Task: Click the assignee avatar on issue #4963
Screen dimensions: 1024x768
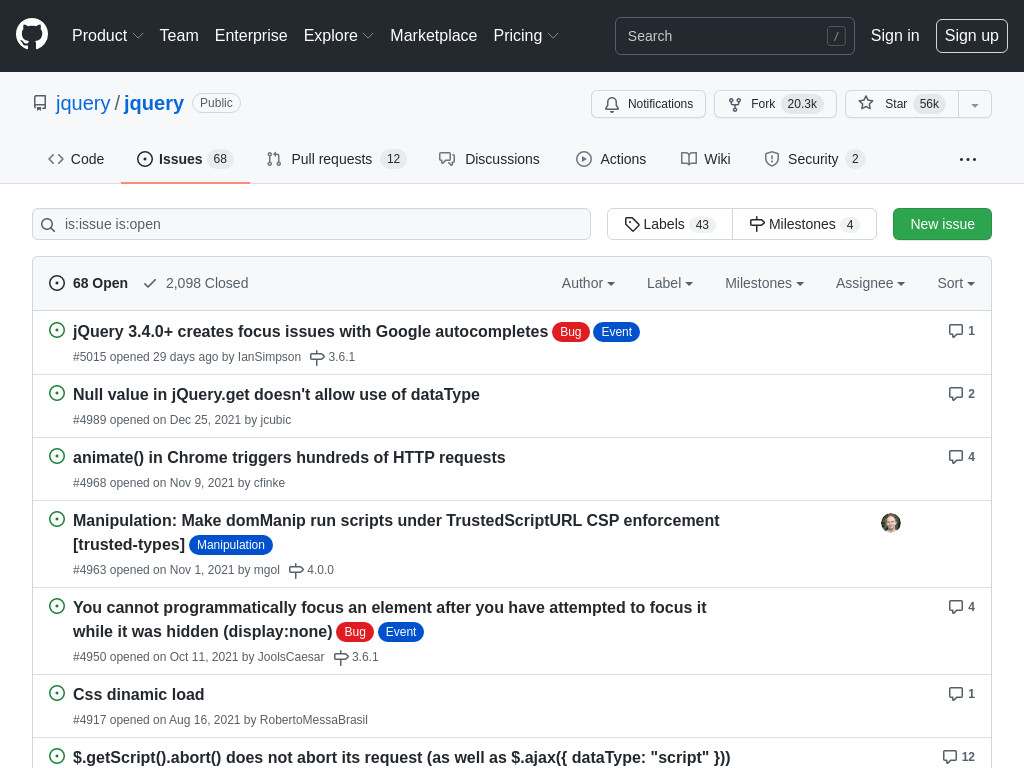Action: tap(891, 522)
